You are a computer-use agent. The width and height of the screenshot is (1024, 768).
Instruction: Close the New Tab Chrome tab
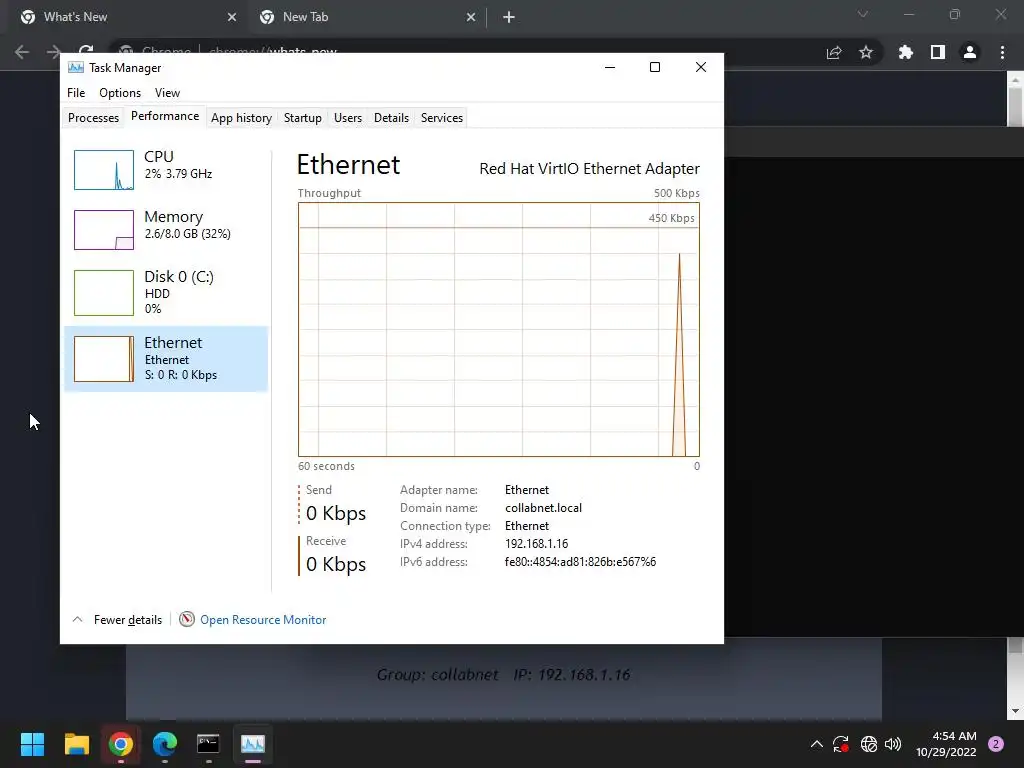(471, 18)
